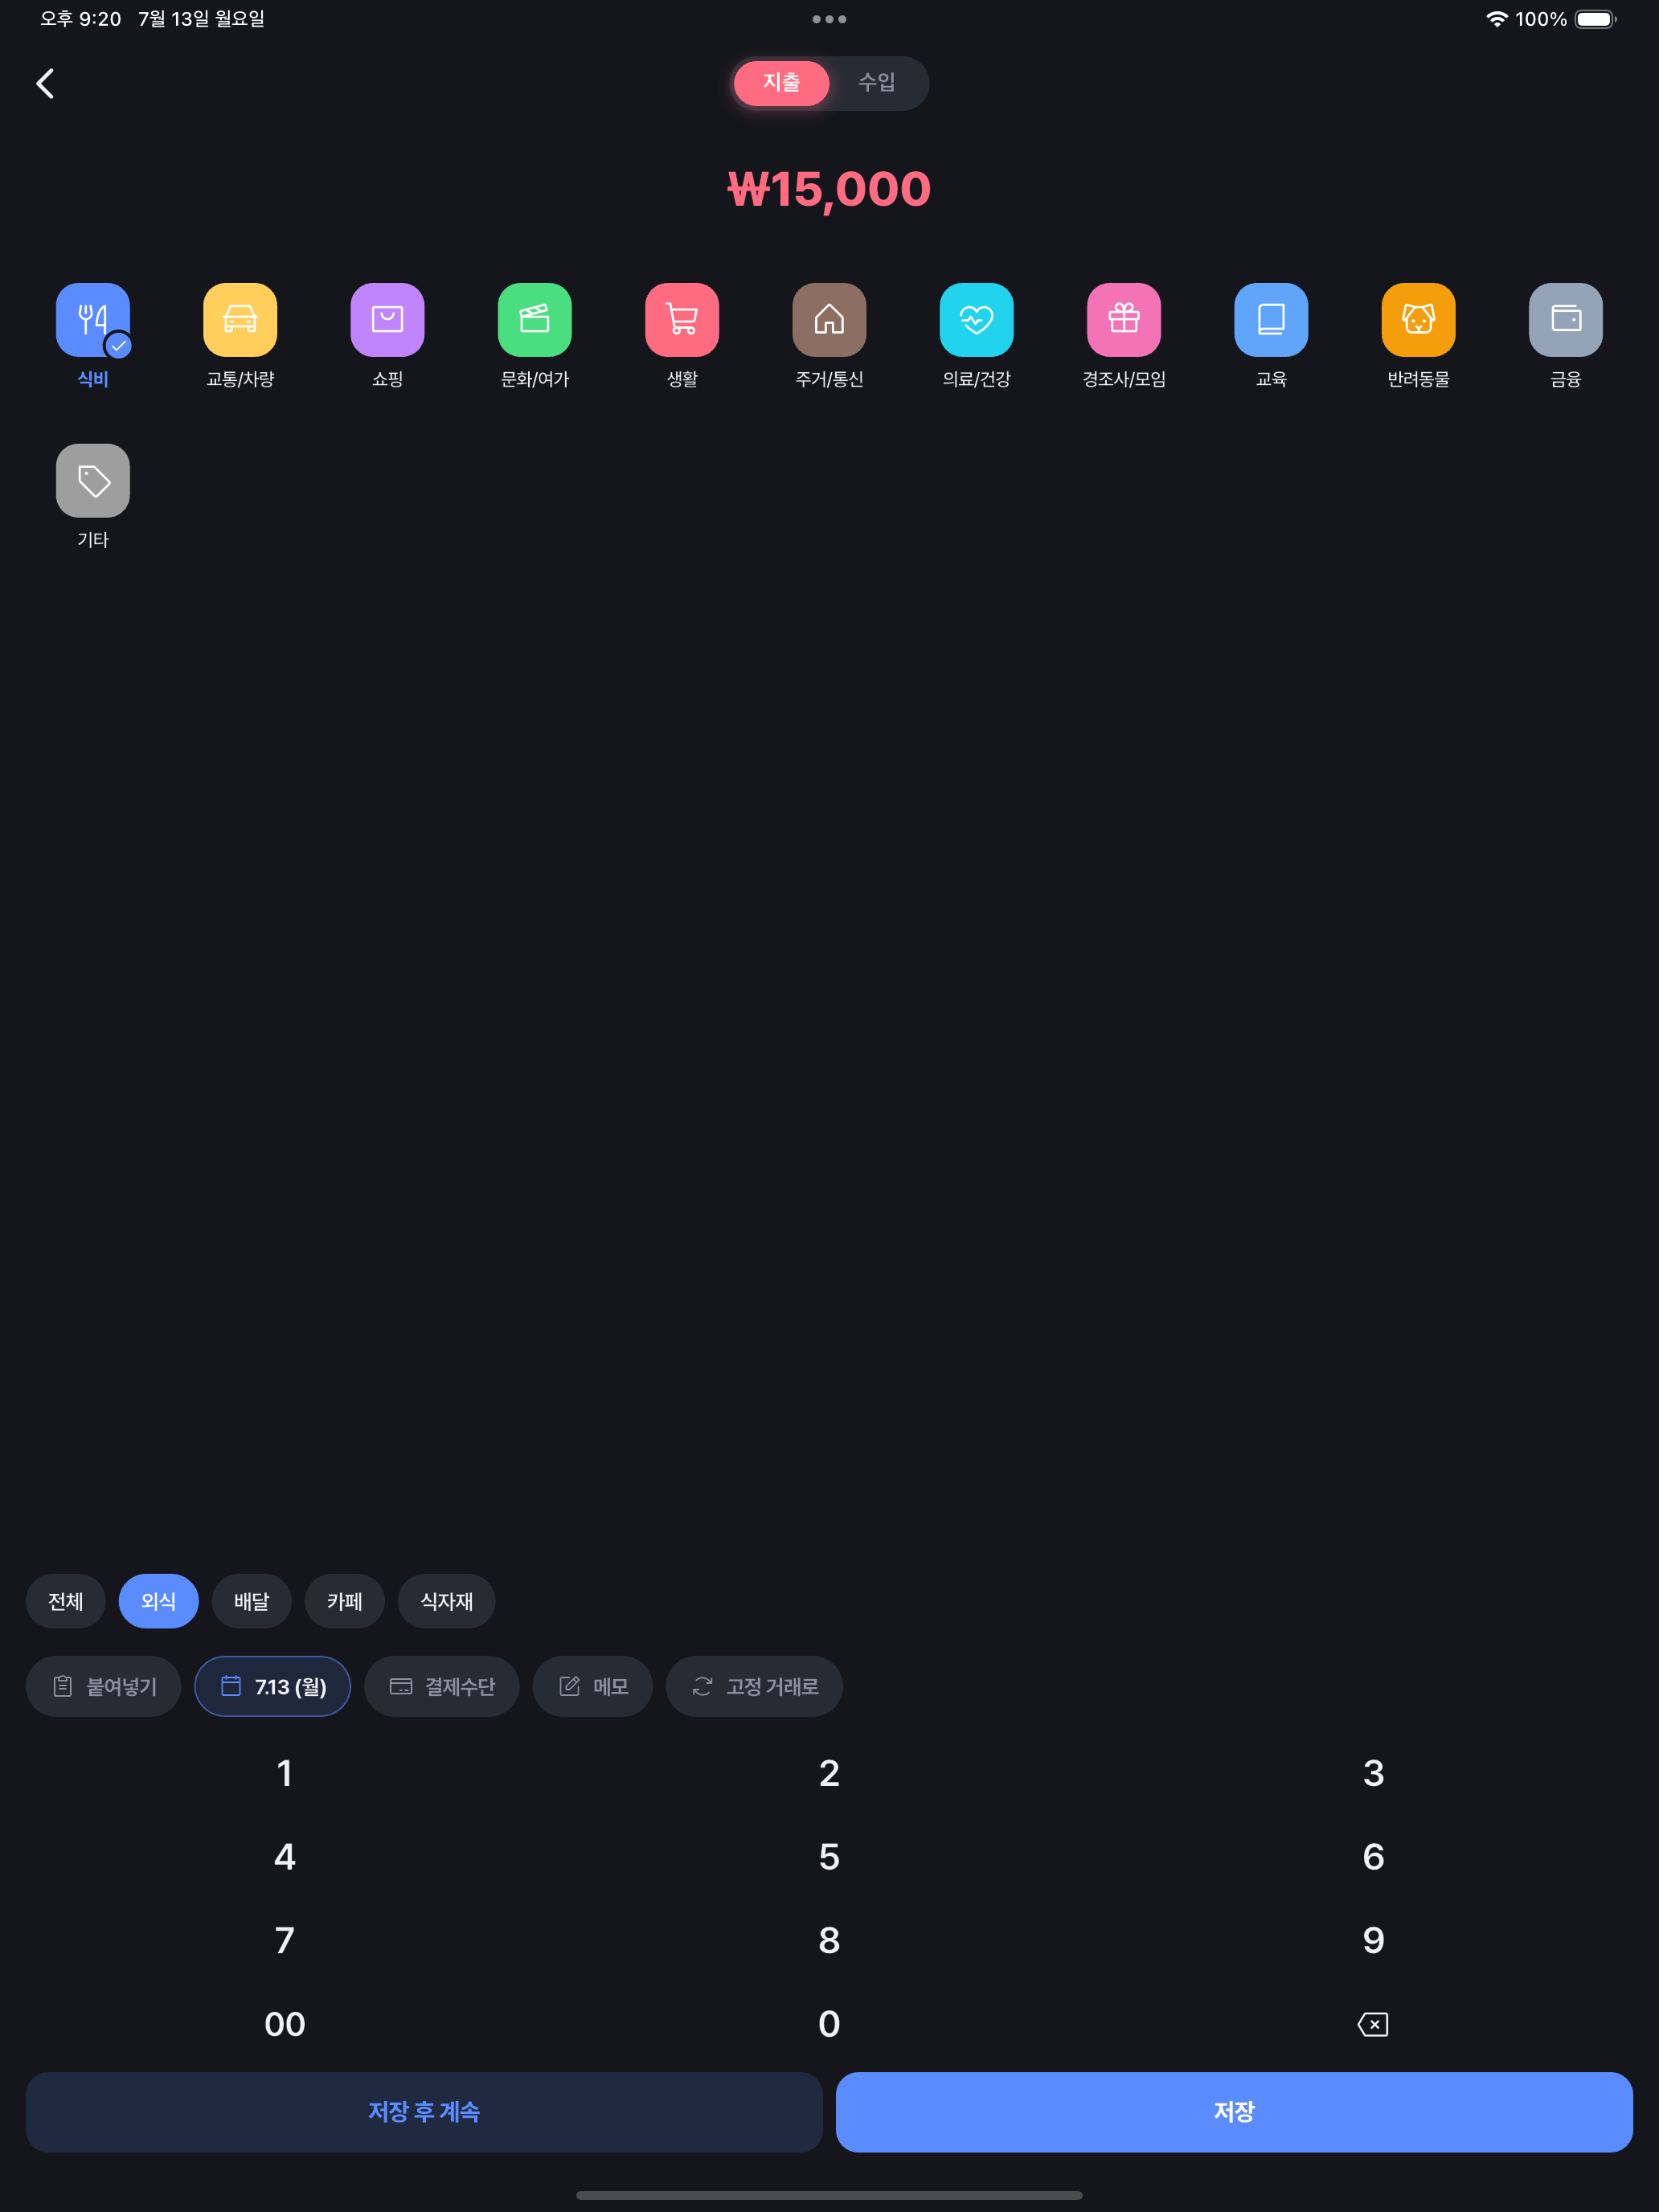The height and width of the screenshot is (2212, 1659).
Task: Click 저장 후 계속 save and continue
Action: [424, 2112]
